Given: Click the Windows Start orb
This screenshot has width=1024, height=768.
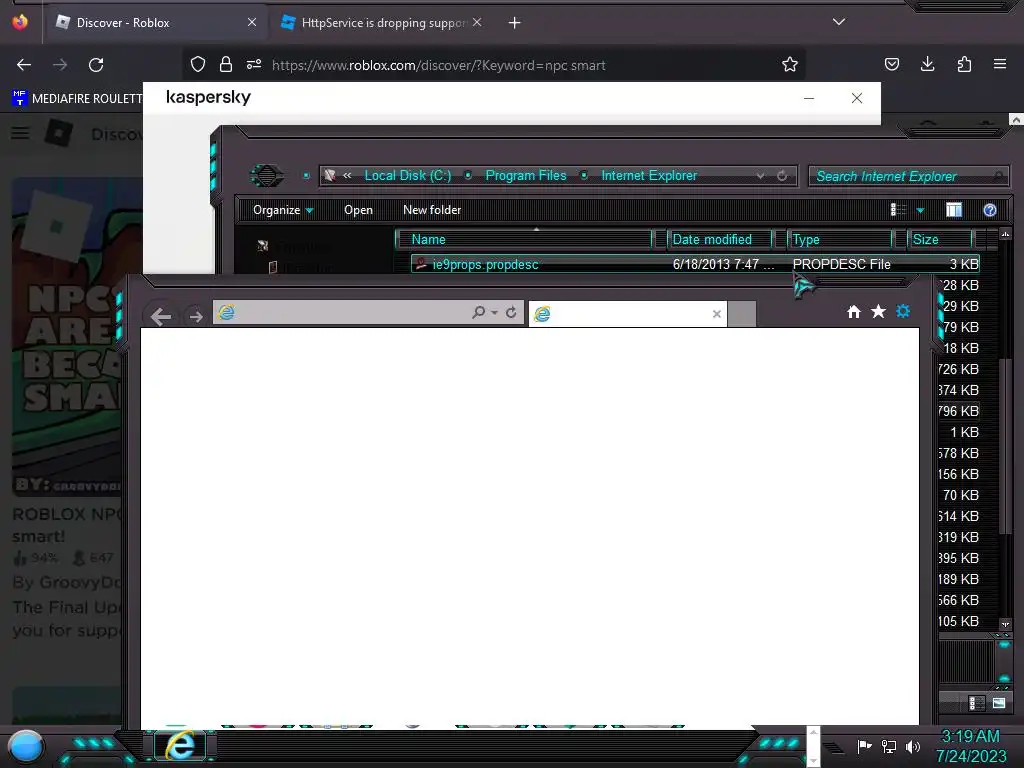Looking at the screenshot, I should click(x=26, y=747).
